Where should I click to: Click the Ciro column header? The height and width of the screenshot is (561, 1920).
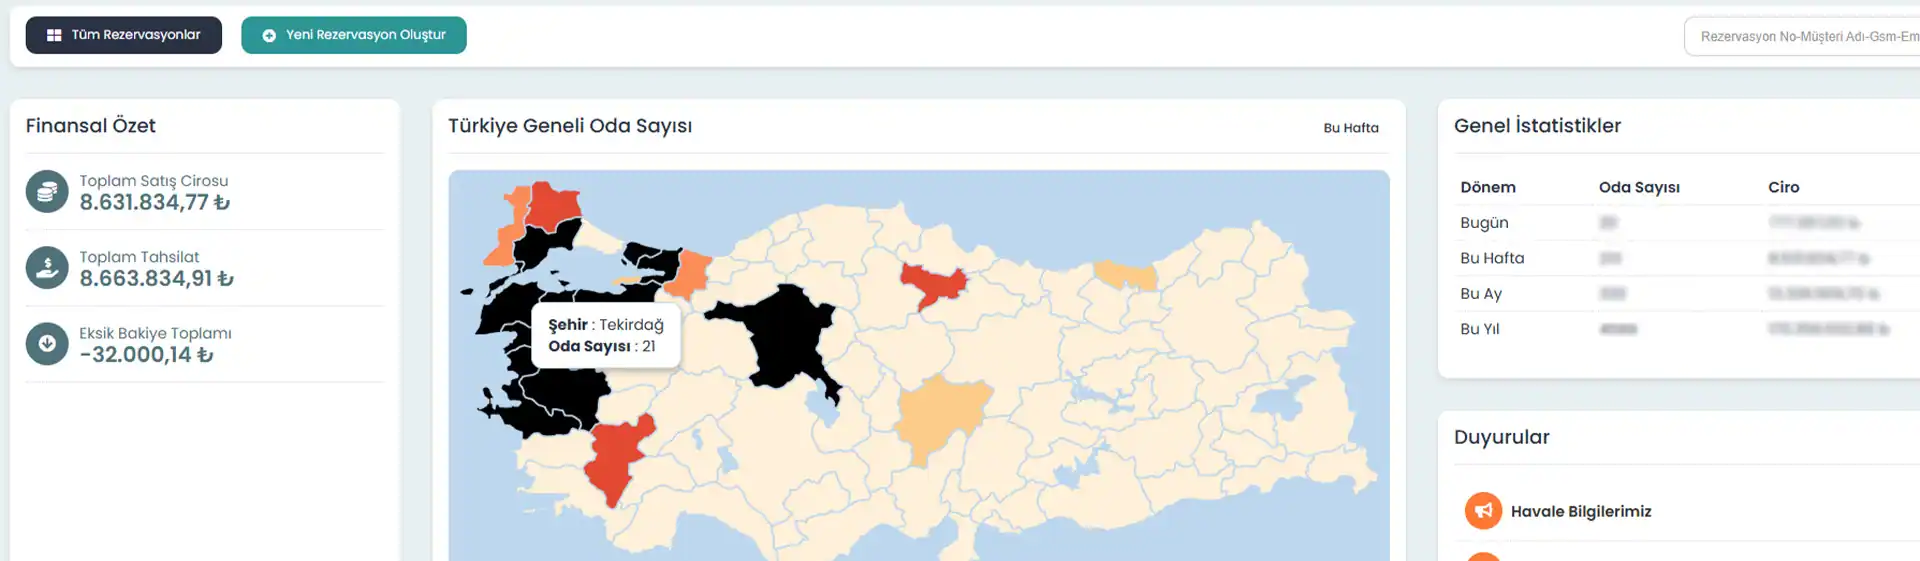[x=1783, y=187]
